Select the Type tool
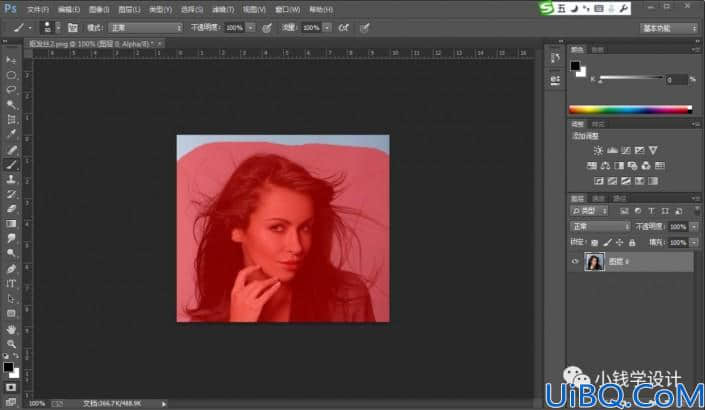 pos(11,284)
